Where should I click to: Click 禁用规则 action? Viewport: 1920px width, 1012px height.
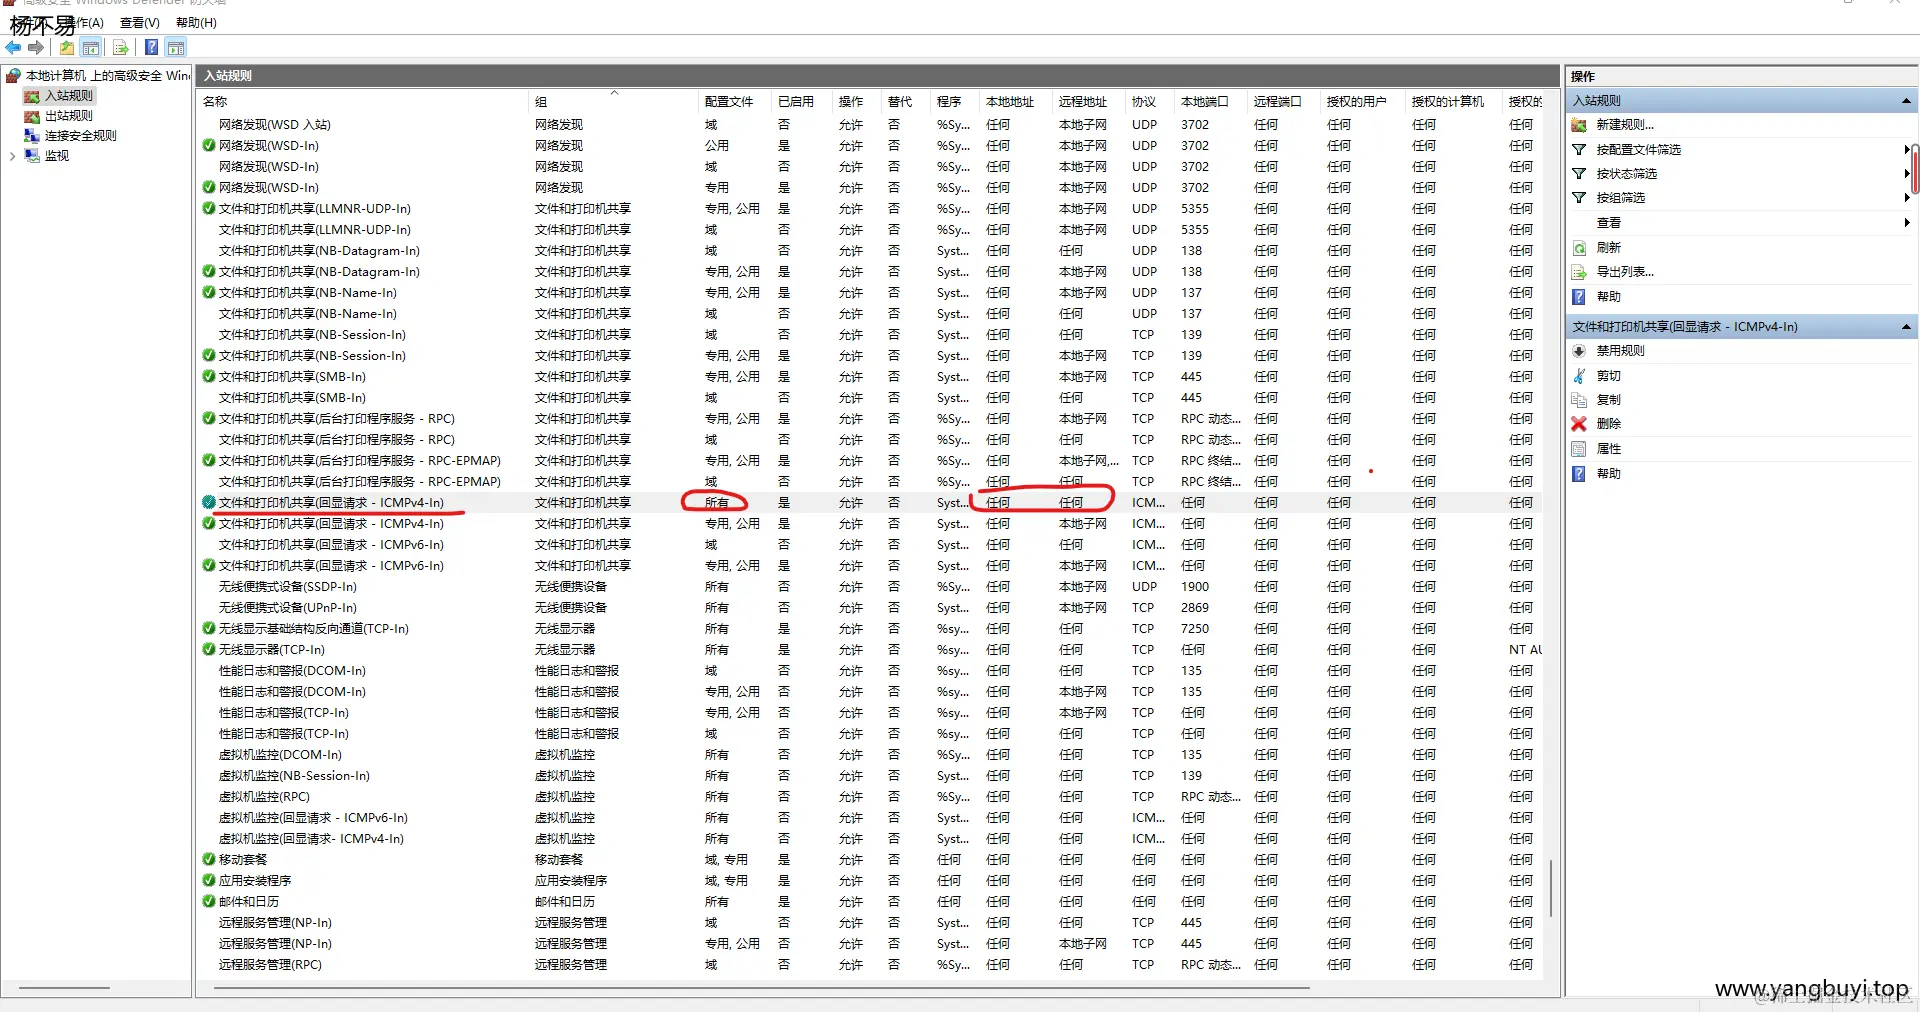click(x=1620, y=351)
